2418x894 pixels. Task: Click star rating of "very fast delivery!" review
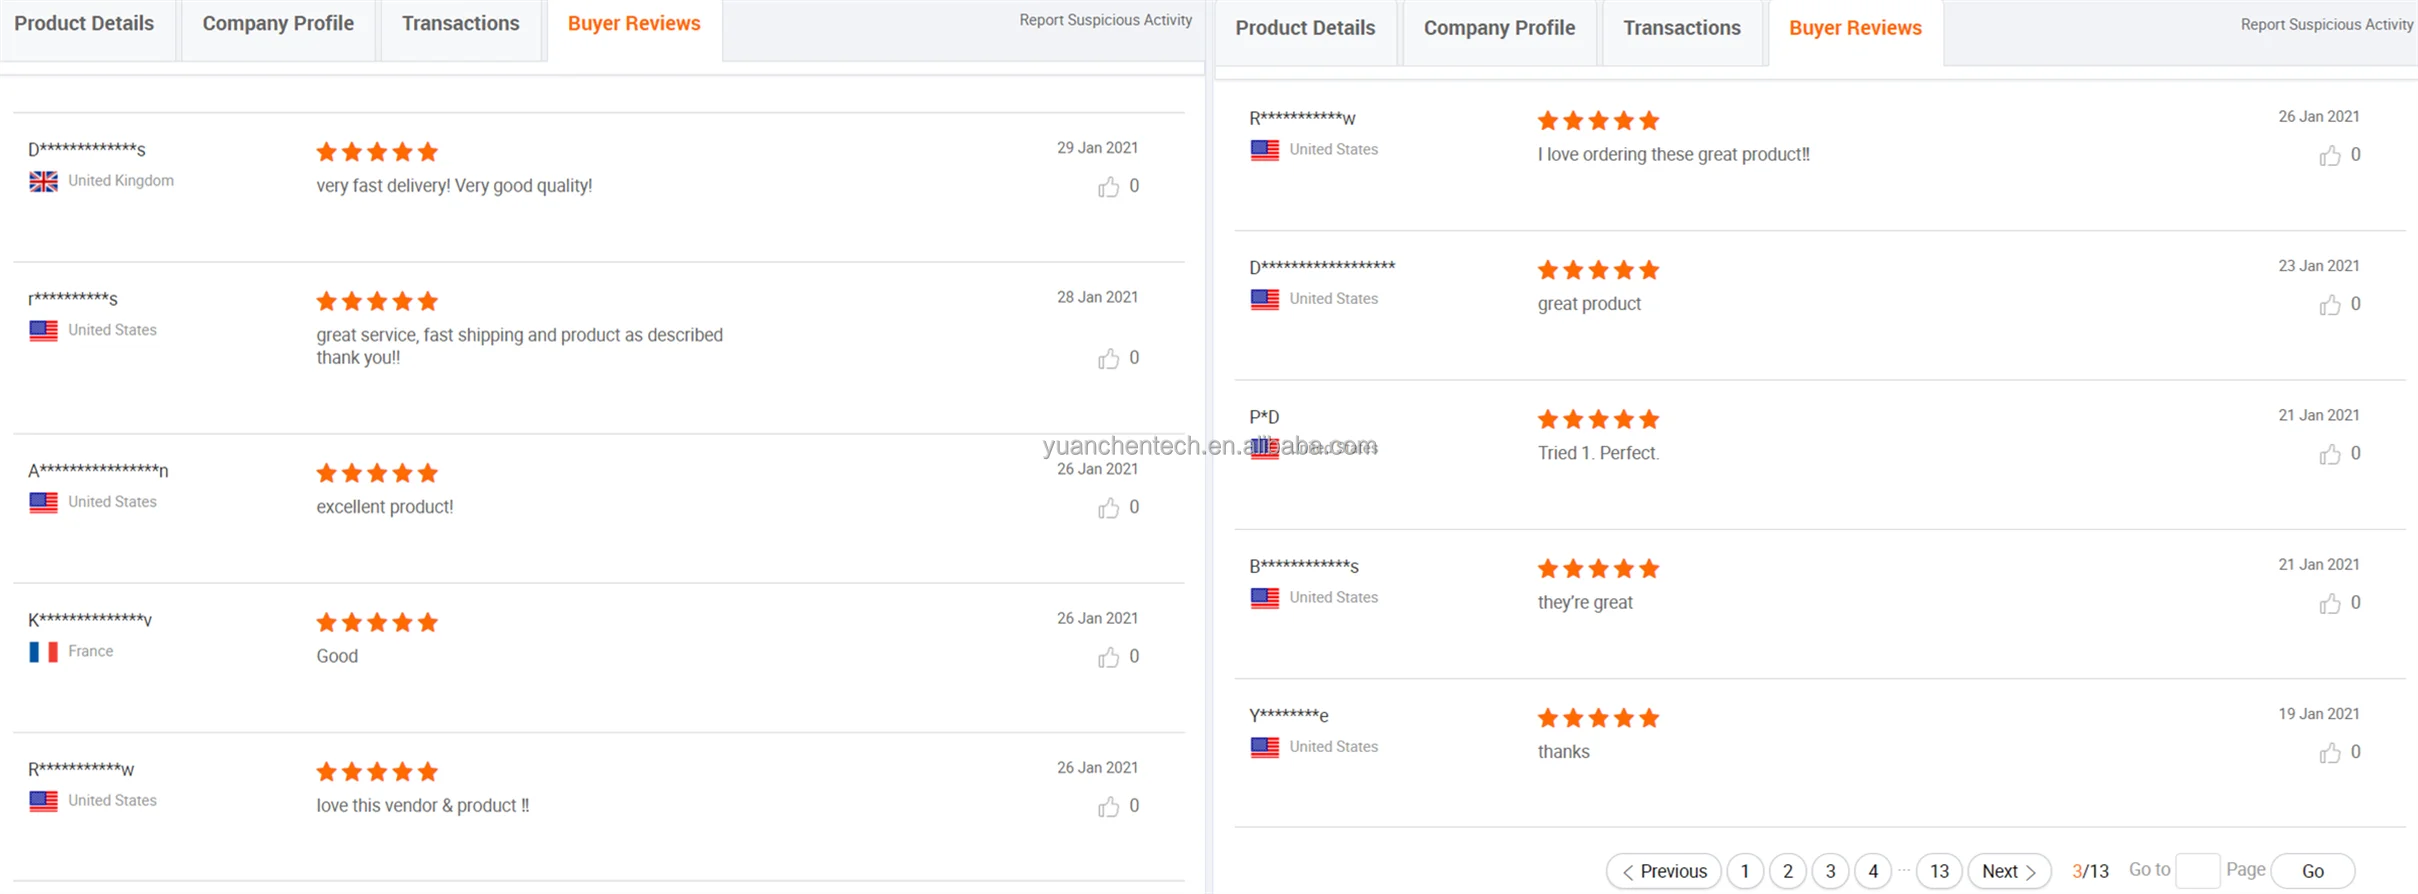[x=377, y=152]
